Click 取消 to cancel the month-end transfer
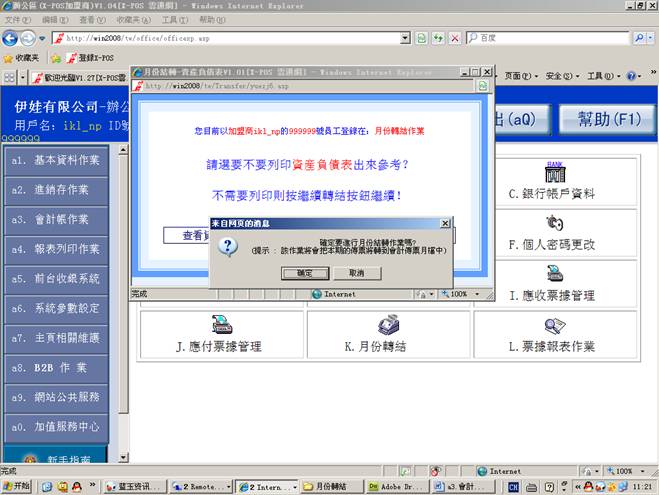The image size is (659, 495). [x=356, y=272]
